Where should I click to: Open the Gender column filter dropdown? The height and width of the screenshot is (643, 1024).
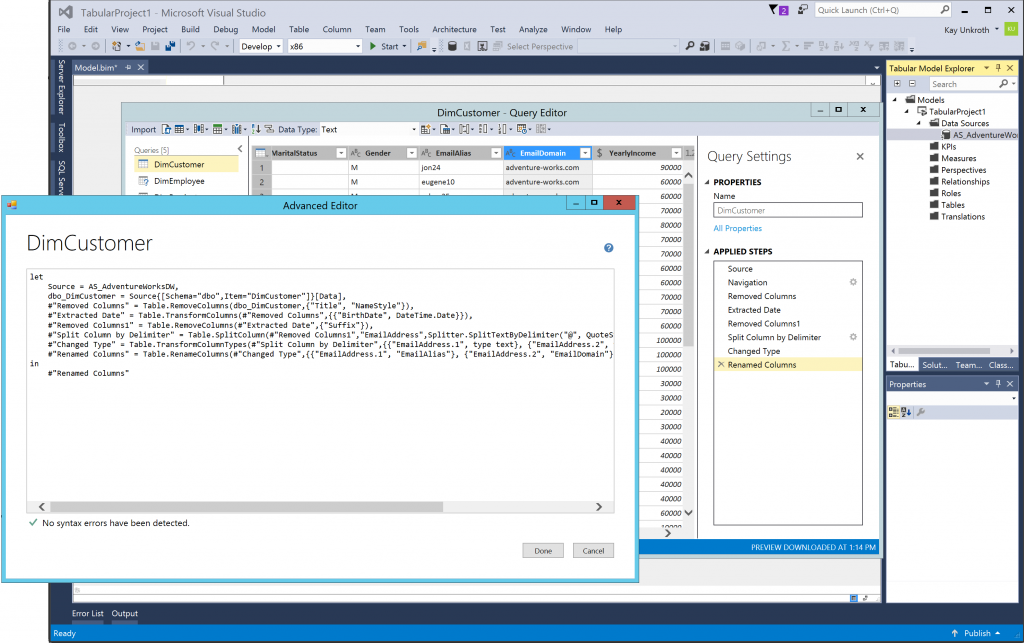411,153
